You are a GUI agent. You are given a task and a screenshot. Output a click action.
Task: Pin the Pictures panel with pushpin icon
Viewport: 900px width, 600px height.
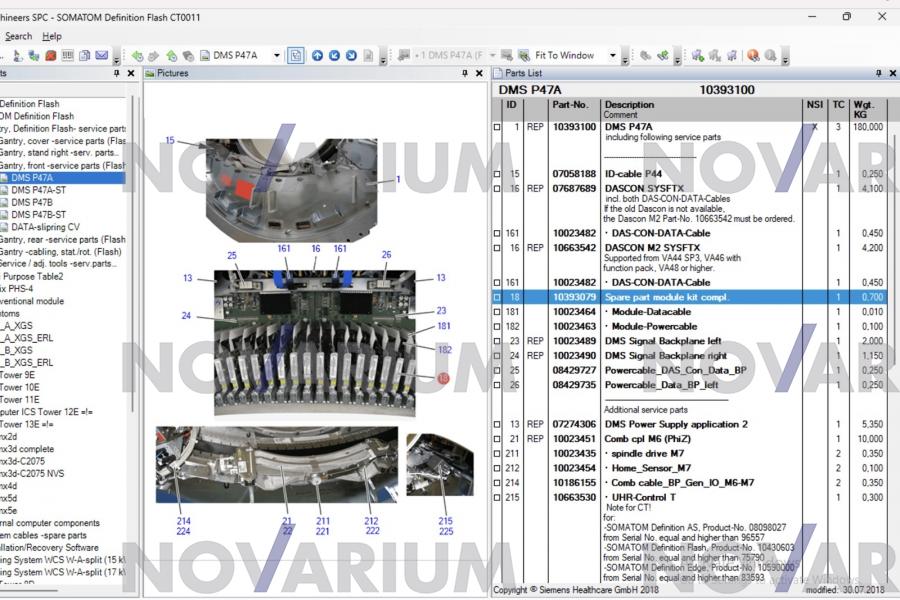pyautogui.click(x=465, y=73)
